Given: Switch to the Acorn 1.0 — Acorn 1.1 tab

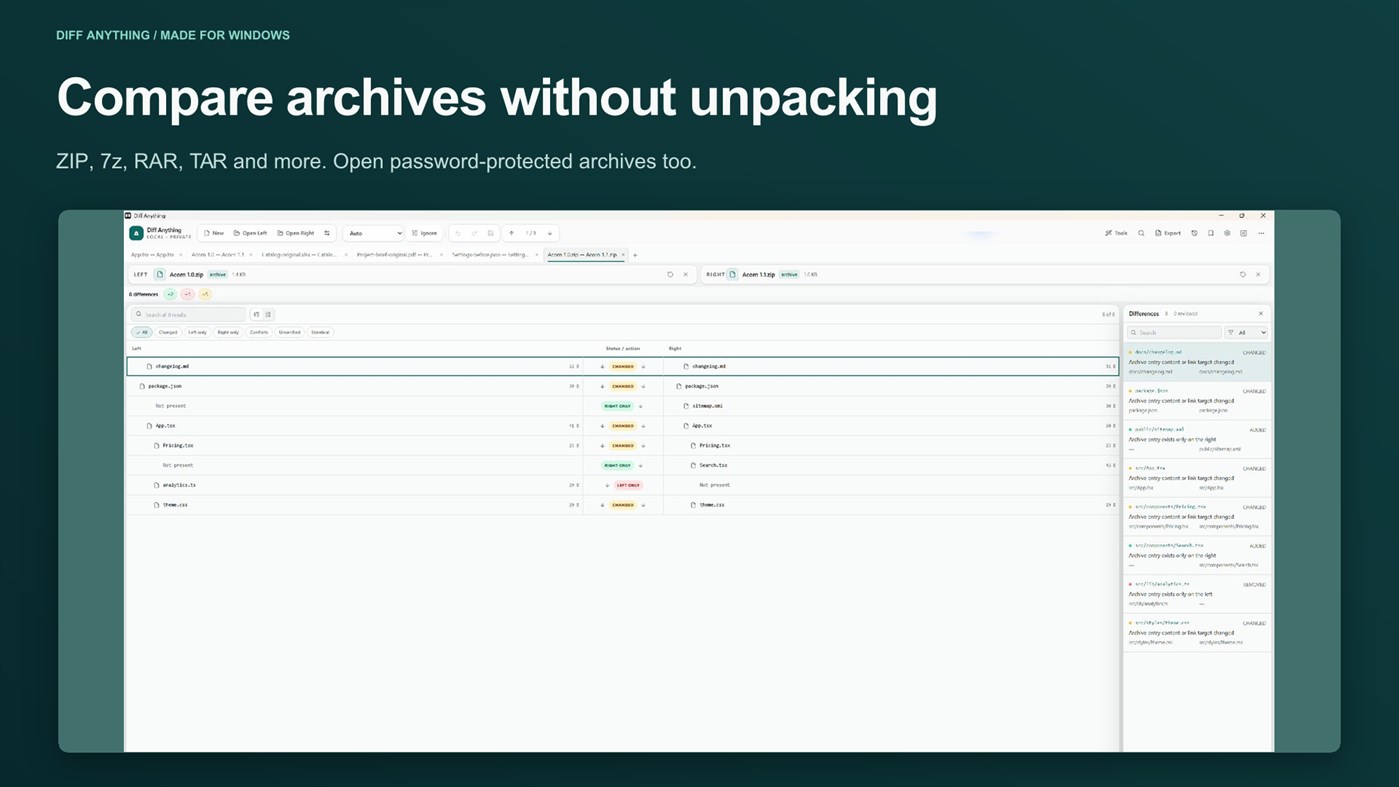Looking at the screenshot, I should pos(217,255).
